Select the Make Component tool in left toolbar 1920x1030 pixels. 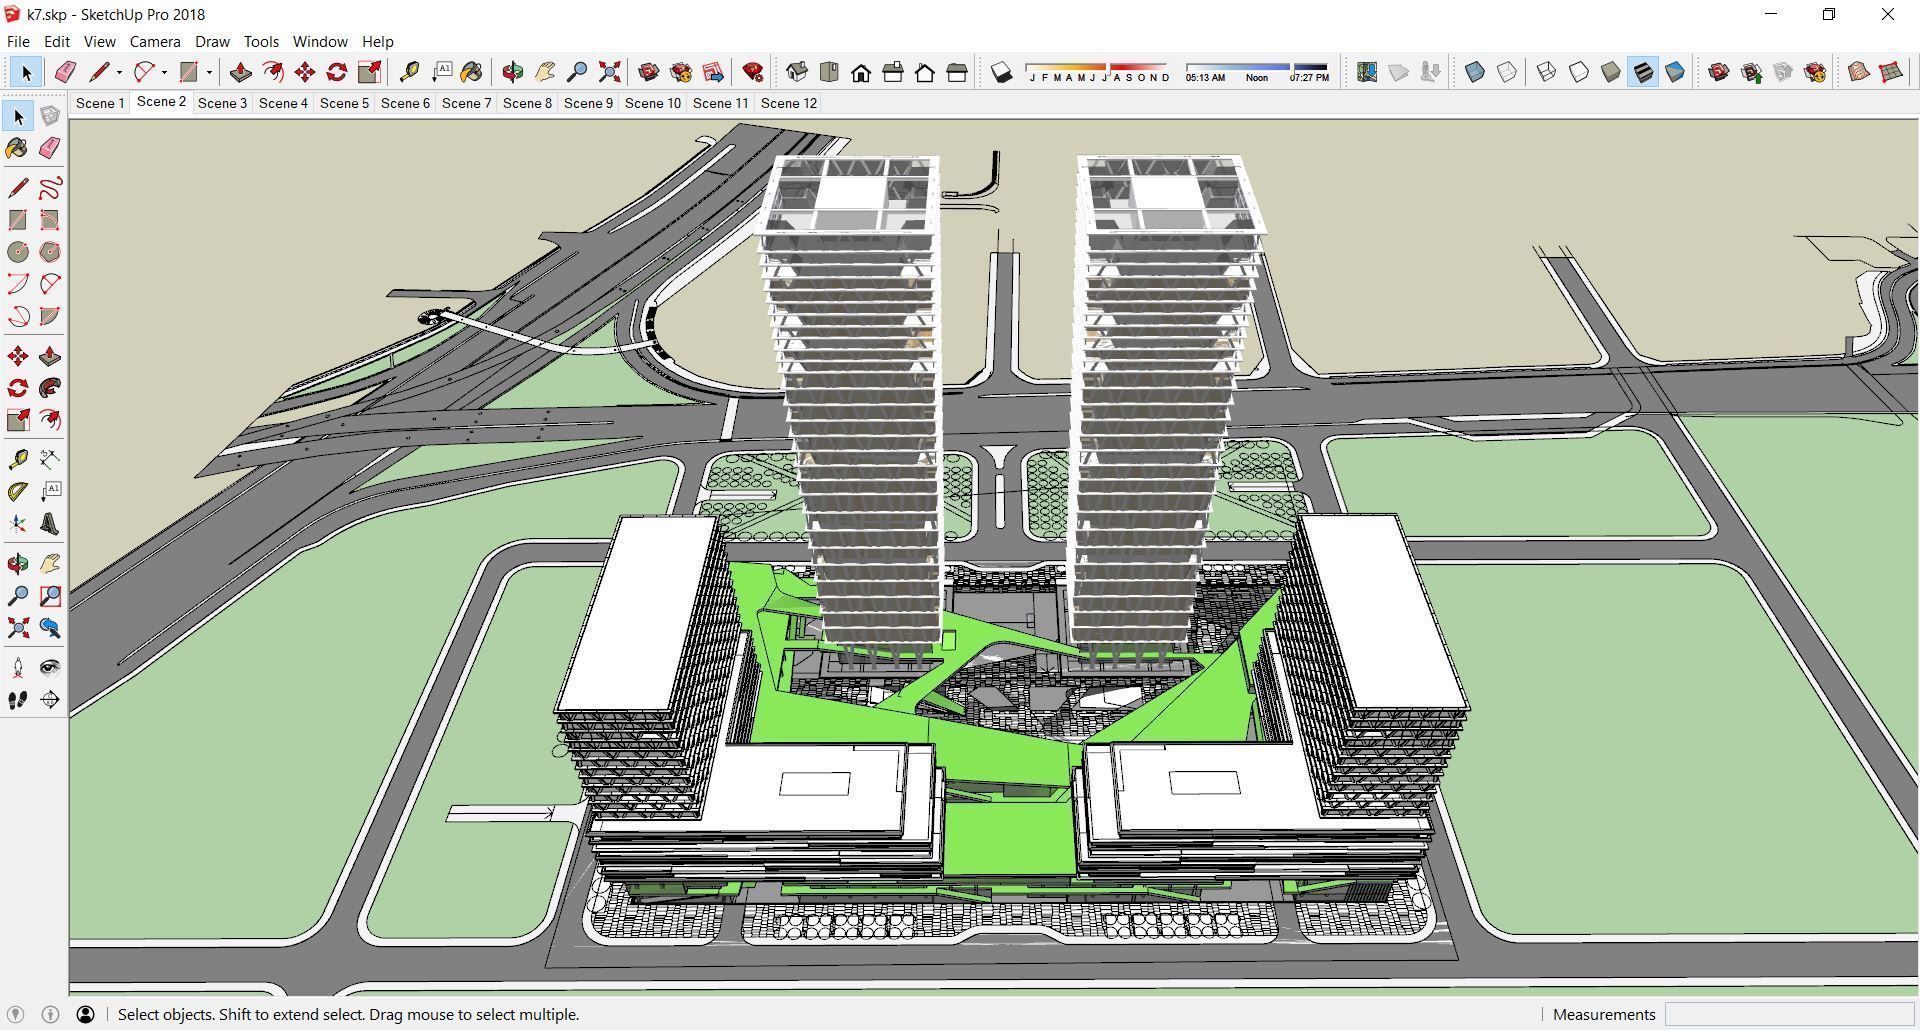(50, 116)
